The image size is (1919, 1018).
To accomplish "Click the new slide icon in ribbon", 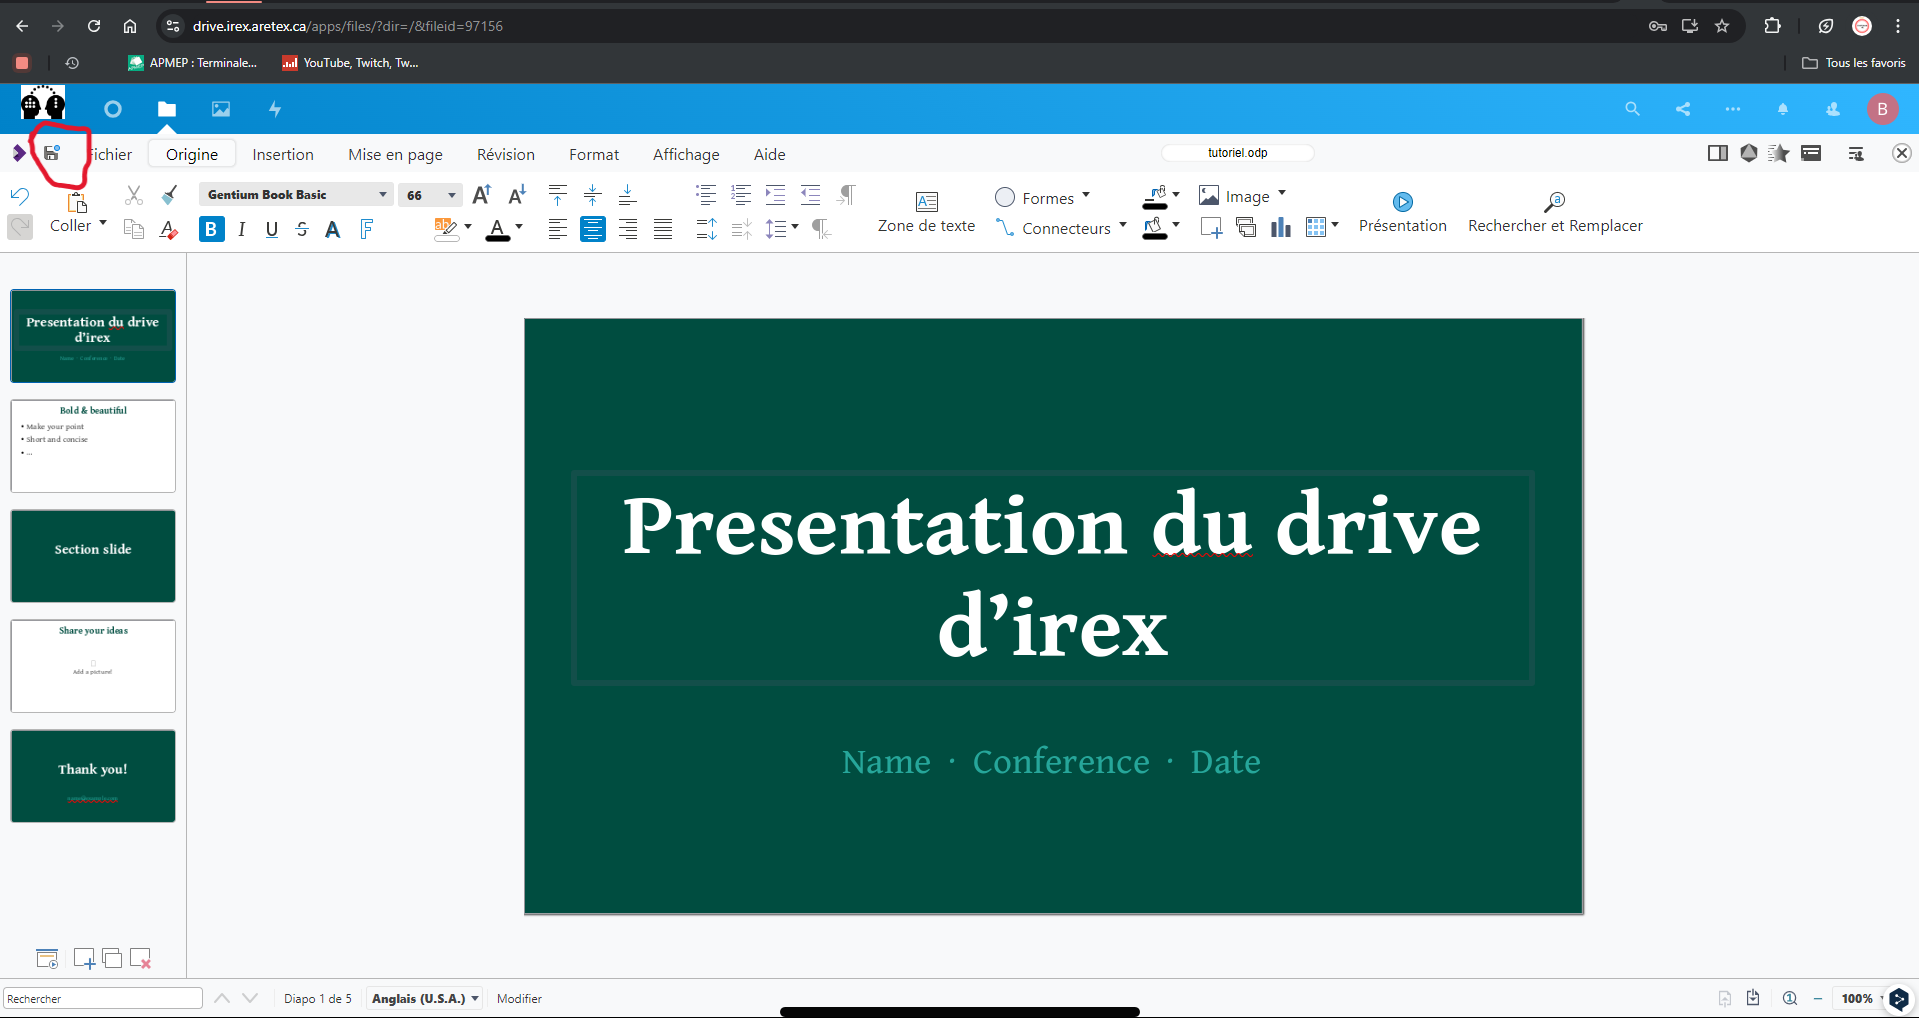I will point(1211,228).
